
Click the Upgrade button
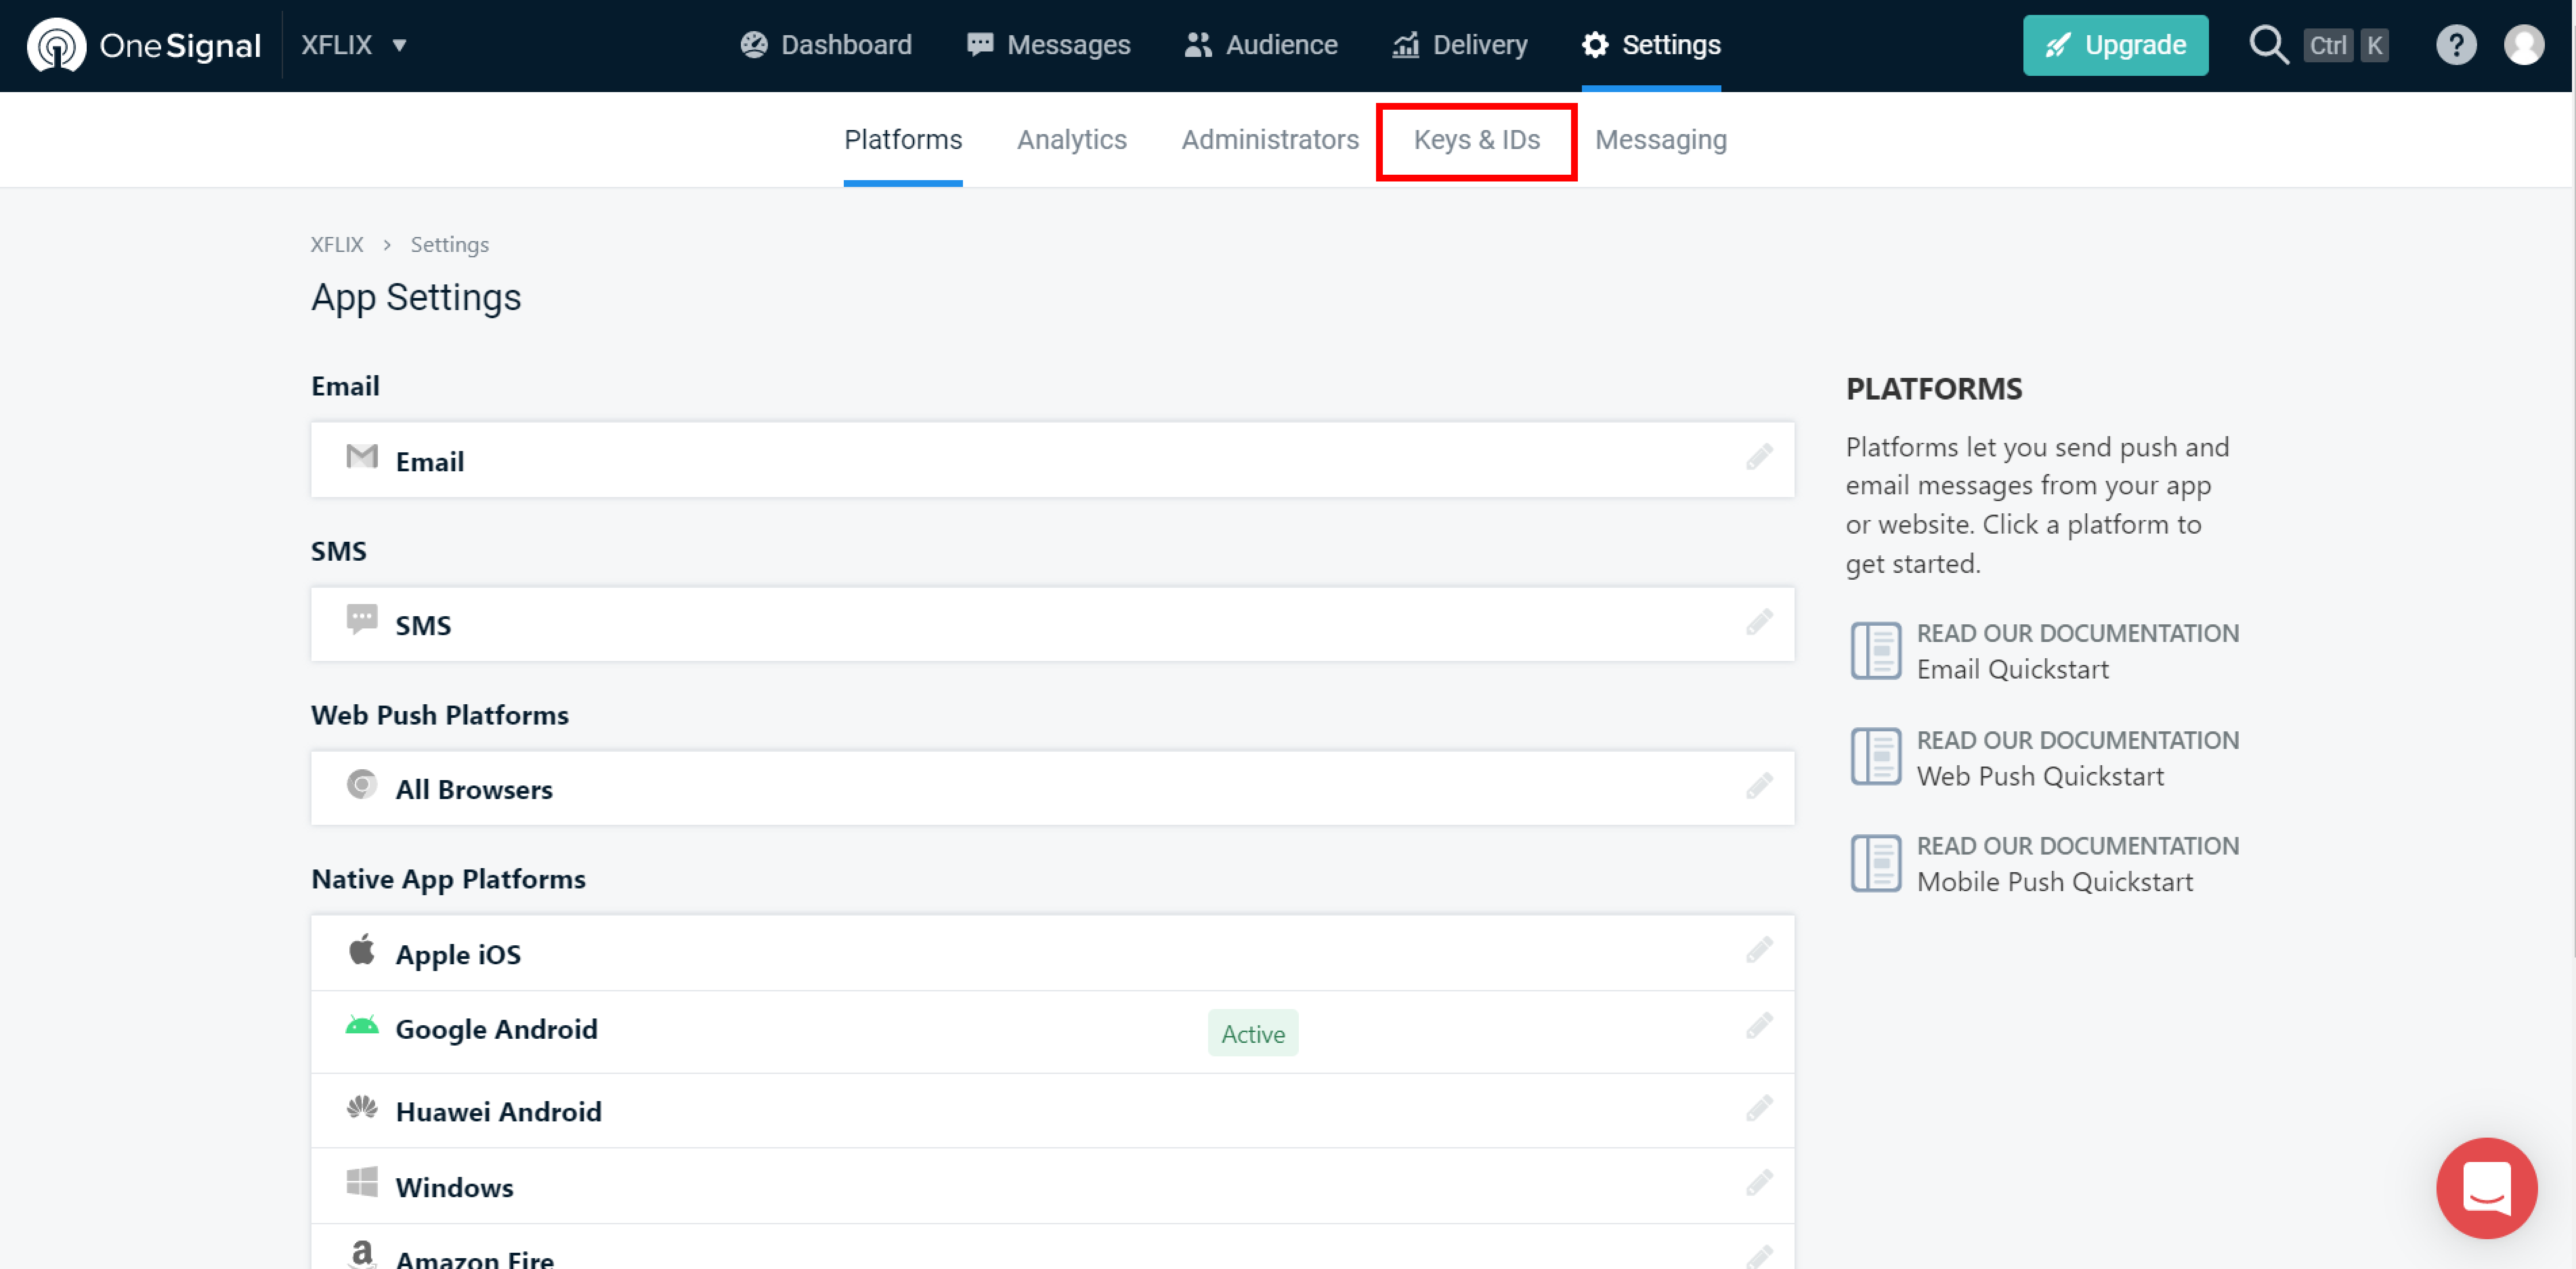2115,45
